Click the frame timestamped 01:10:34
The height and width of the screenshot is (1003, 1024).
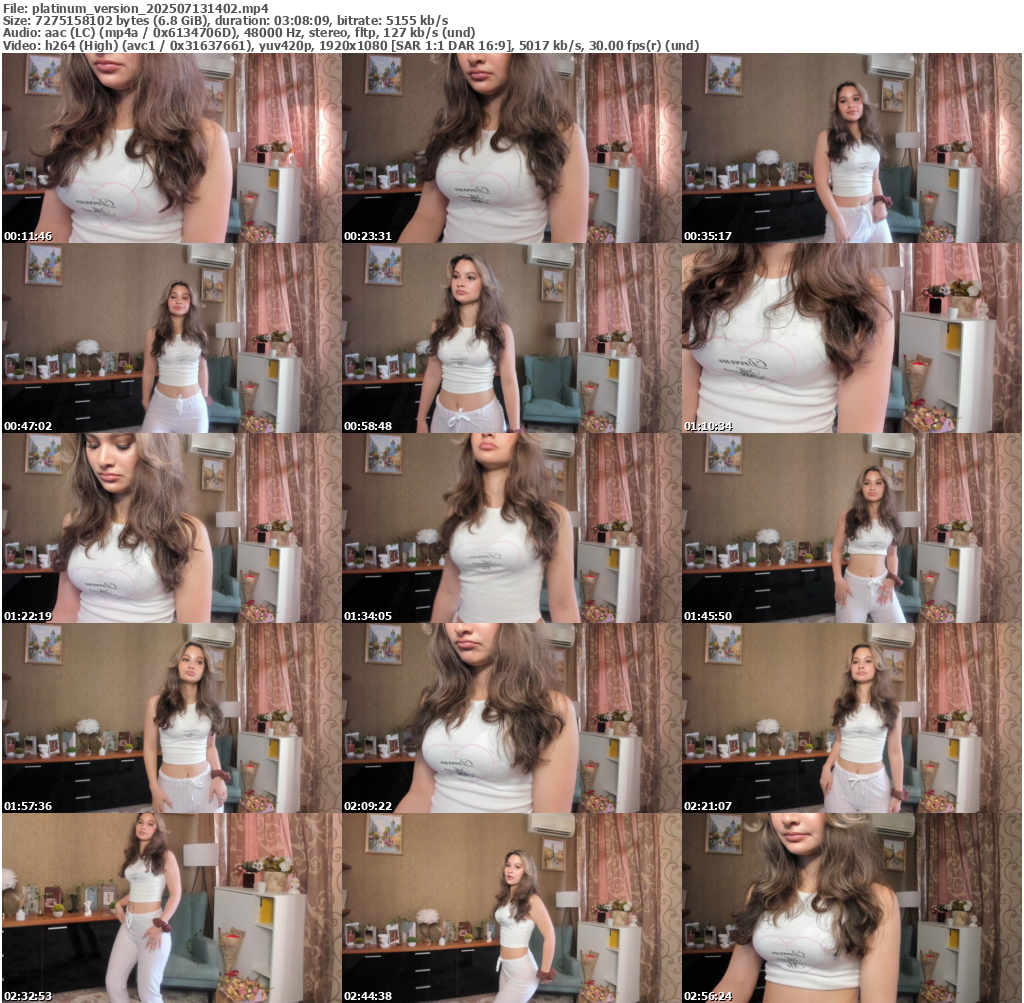coord(852,339)
